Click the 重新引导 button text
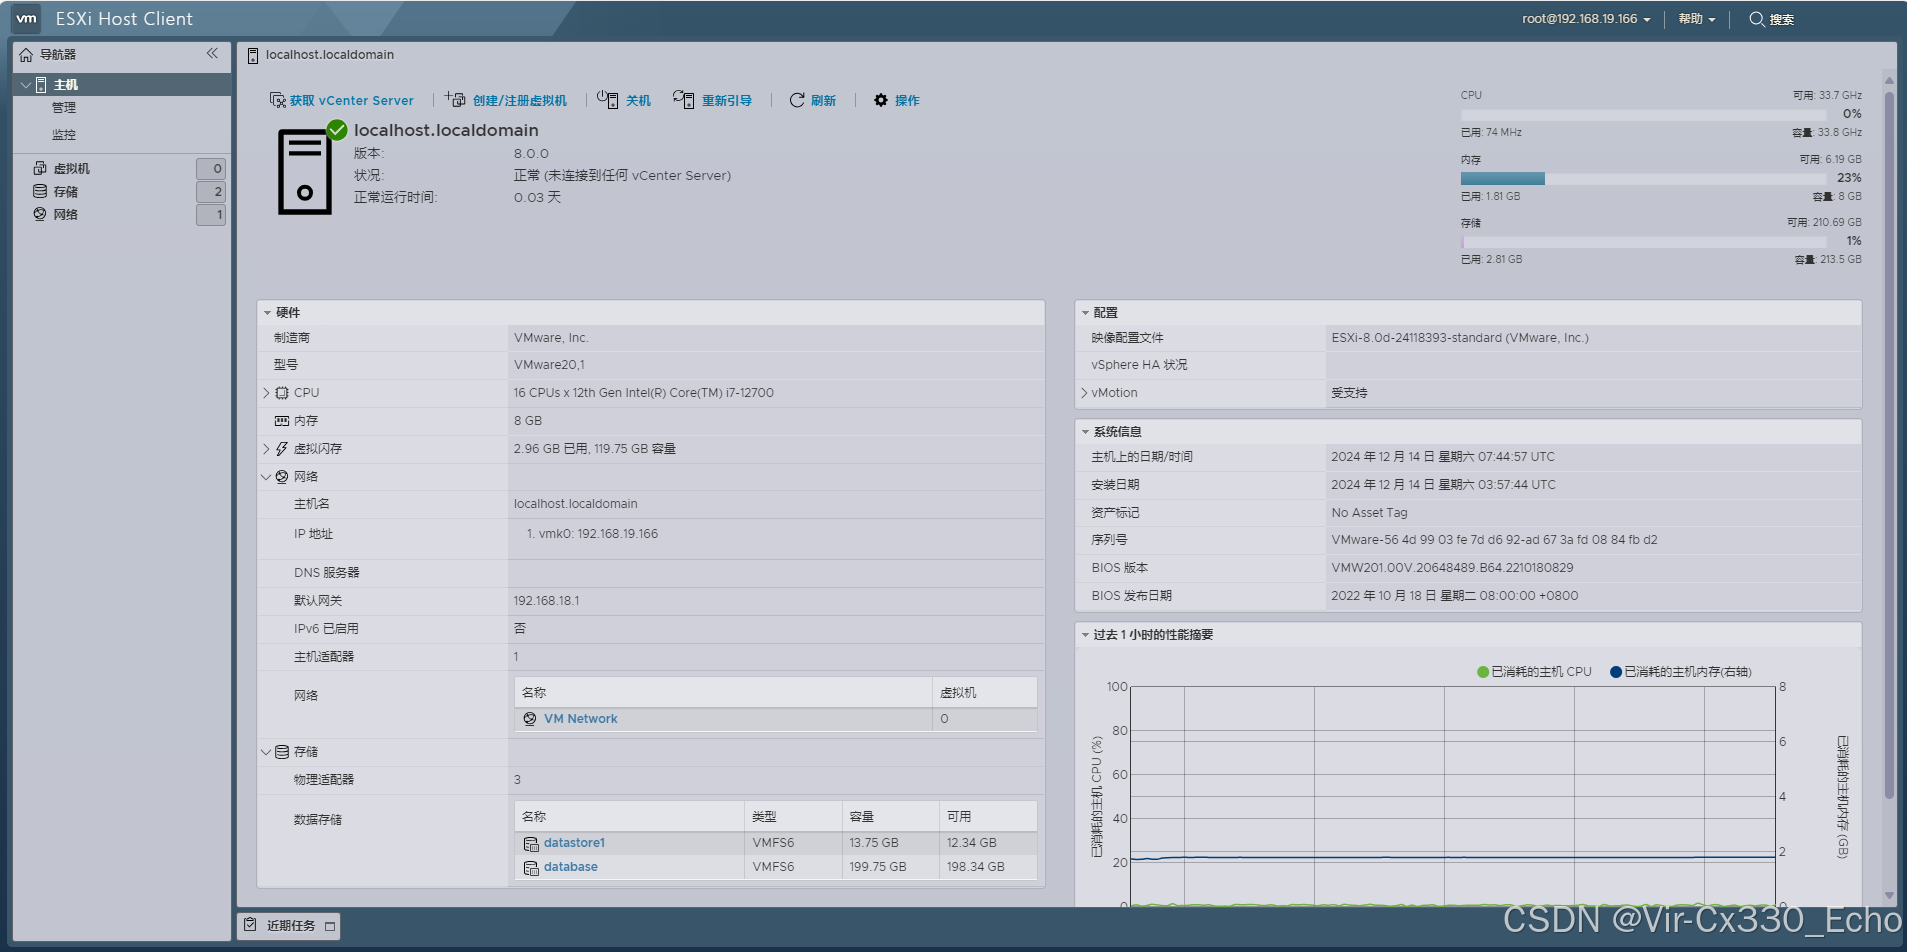1907x952 pixels. pyautogui.click(x=727, y=100)
